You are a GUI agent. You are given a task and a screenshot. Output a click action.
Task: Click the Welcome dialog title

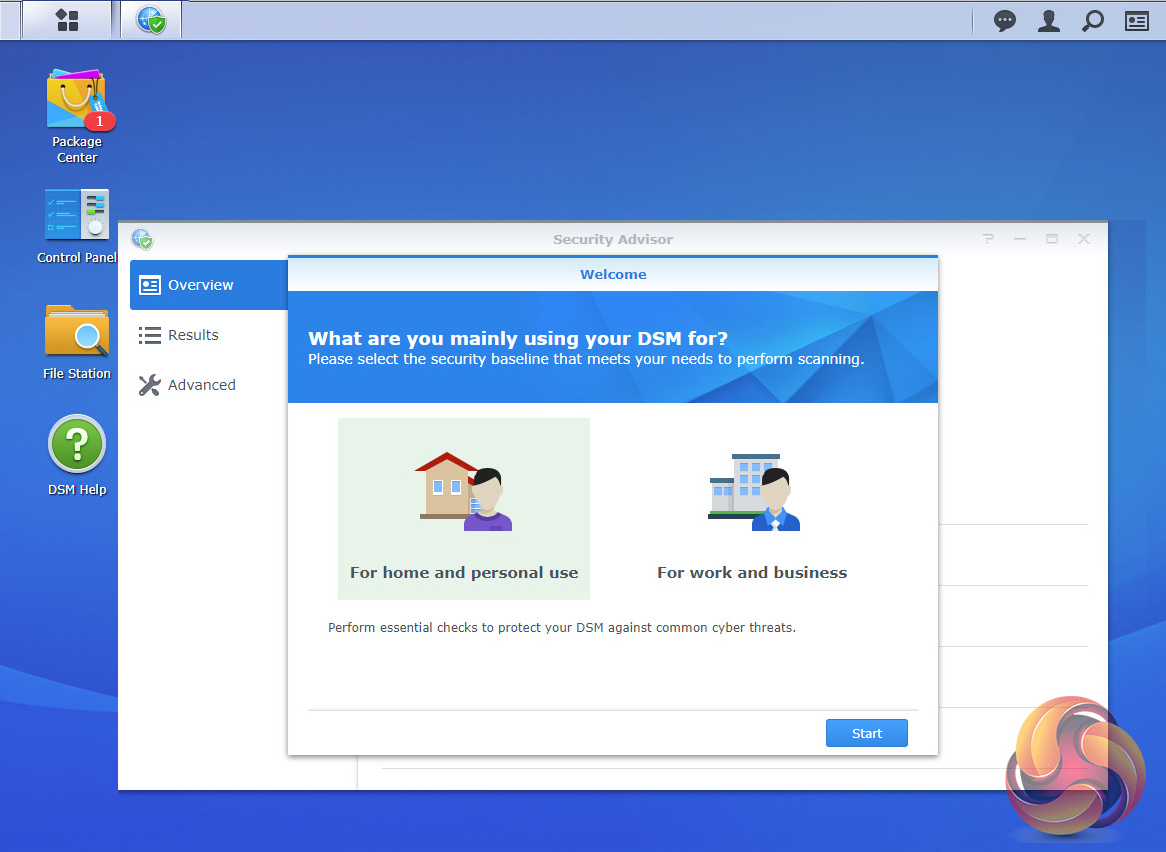[613, 274]
